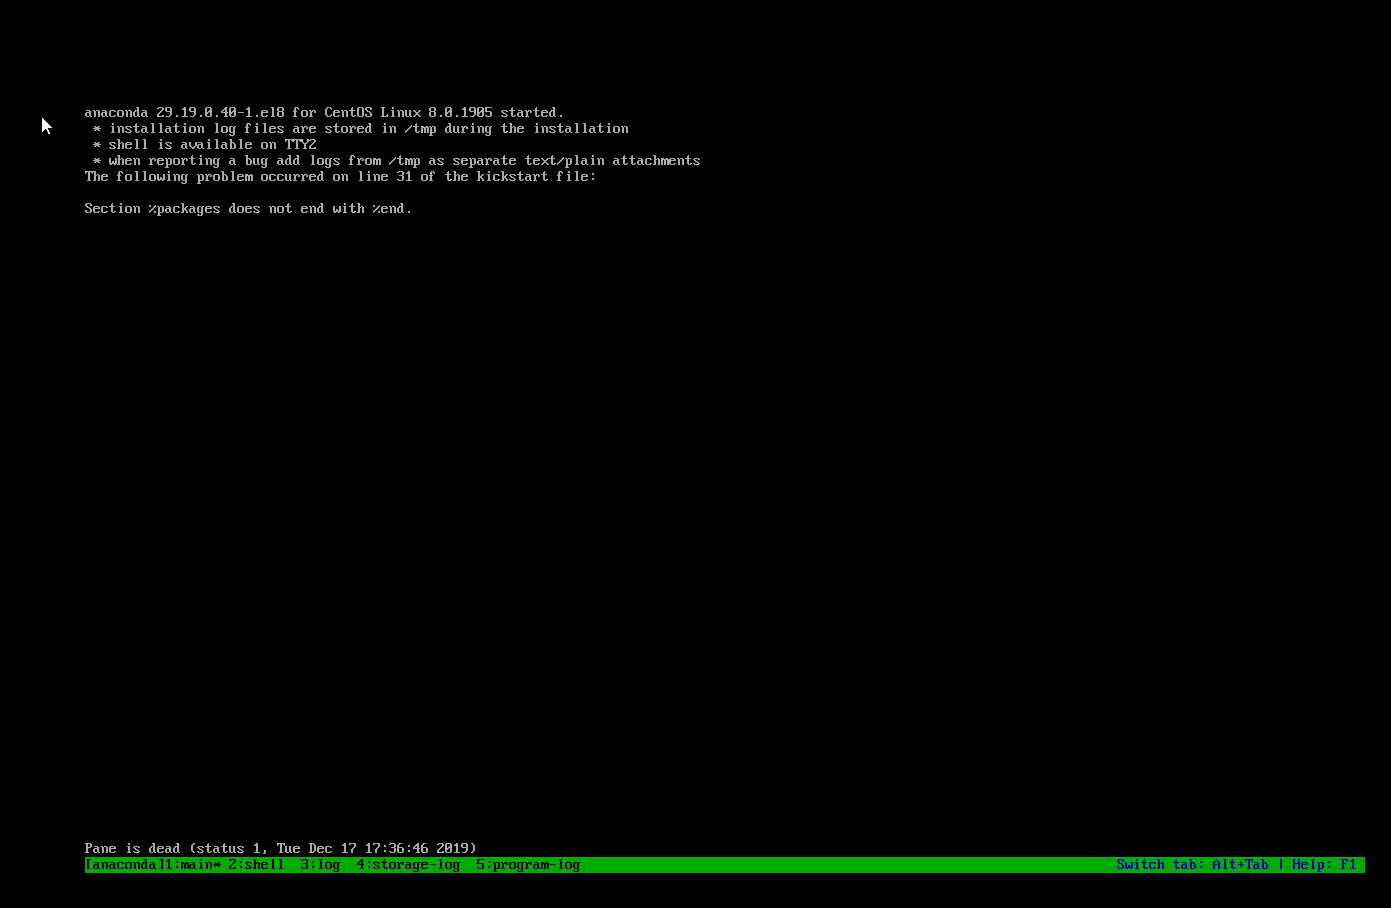Click the 'Section %packages does not end' error line
The width and height of the screenshot is (1391, 908).
pyautogui.click(x=248, y=208)
